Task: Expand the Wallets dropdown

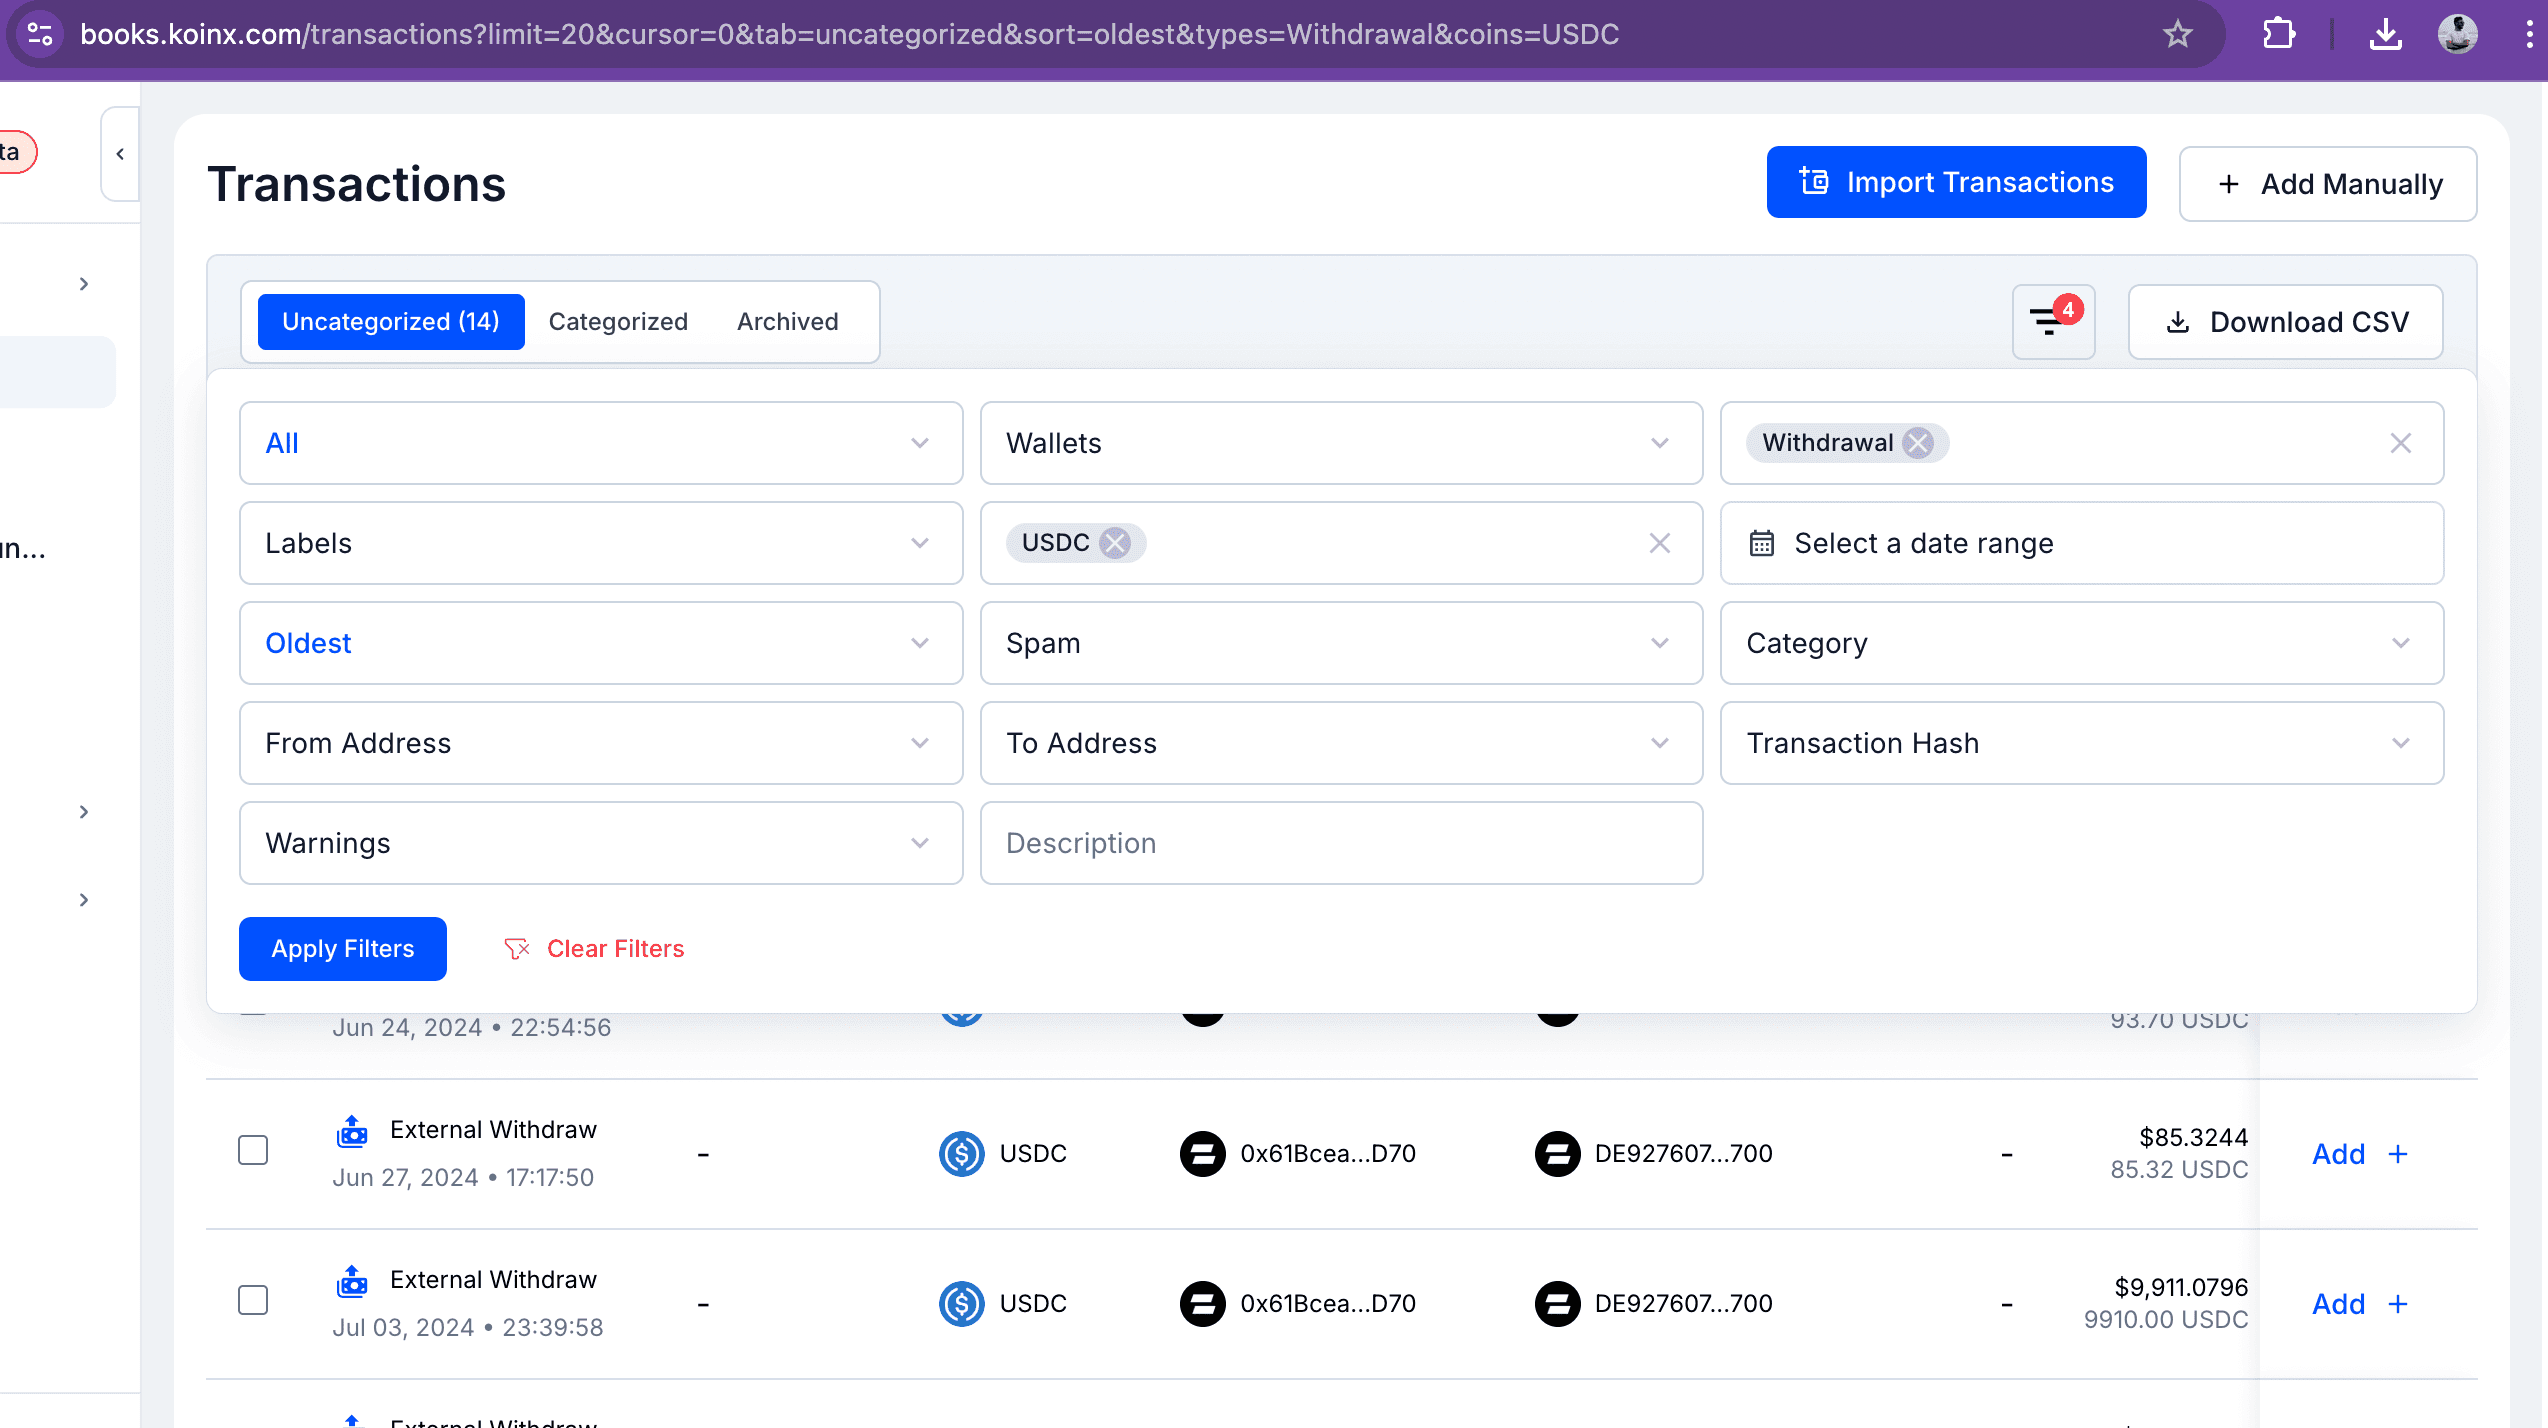Action: [x=1340, y=443]
